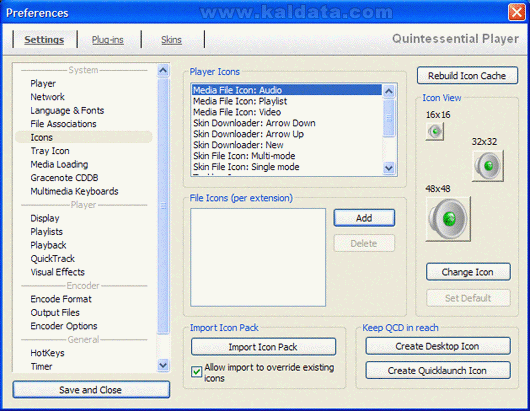Image resolution: width=530 pixels, height=411 pixels.
Task: Click Create Desktop Icon button
Action: 438,346
